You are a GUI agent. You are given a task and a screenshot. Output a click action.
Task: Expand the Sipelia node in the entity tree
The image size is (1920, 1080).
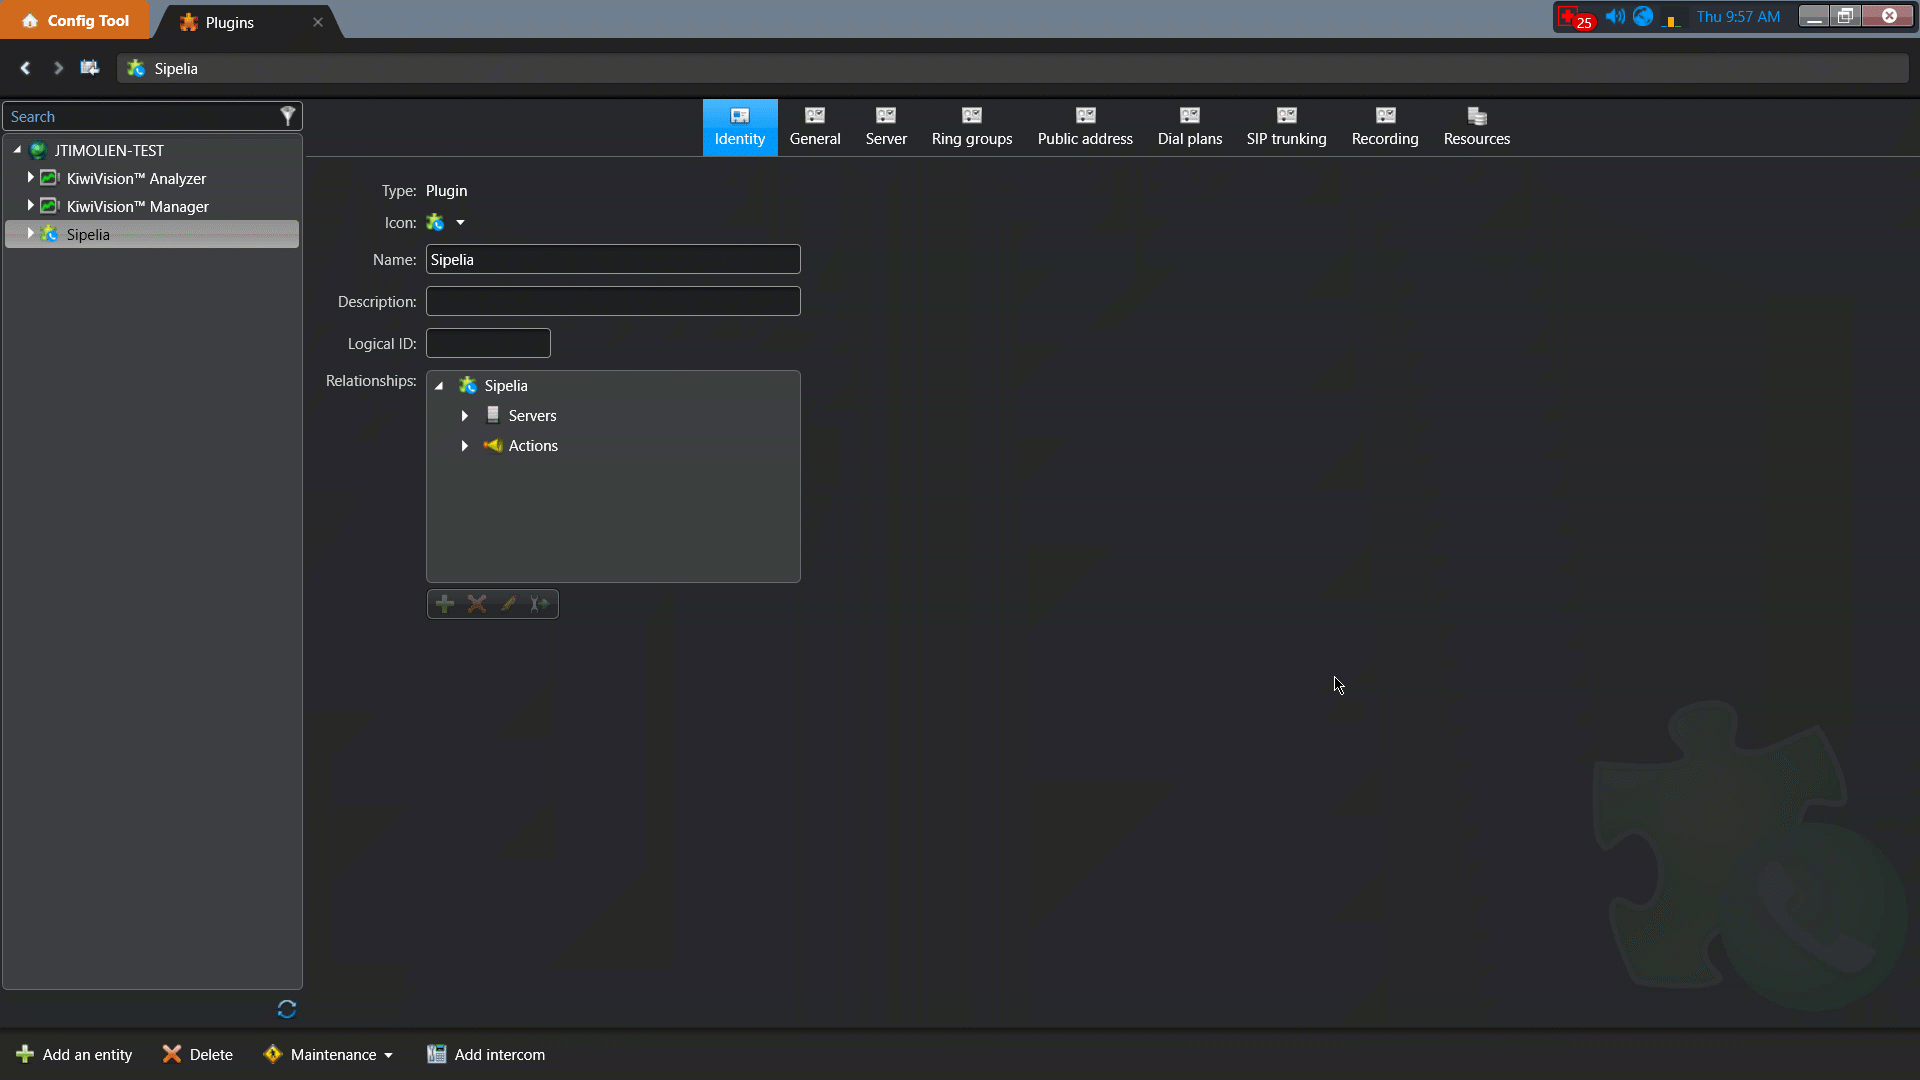pyautogui.click(x=30, y=233)
